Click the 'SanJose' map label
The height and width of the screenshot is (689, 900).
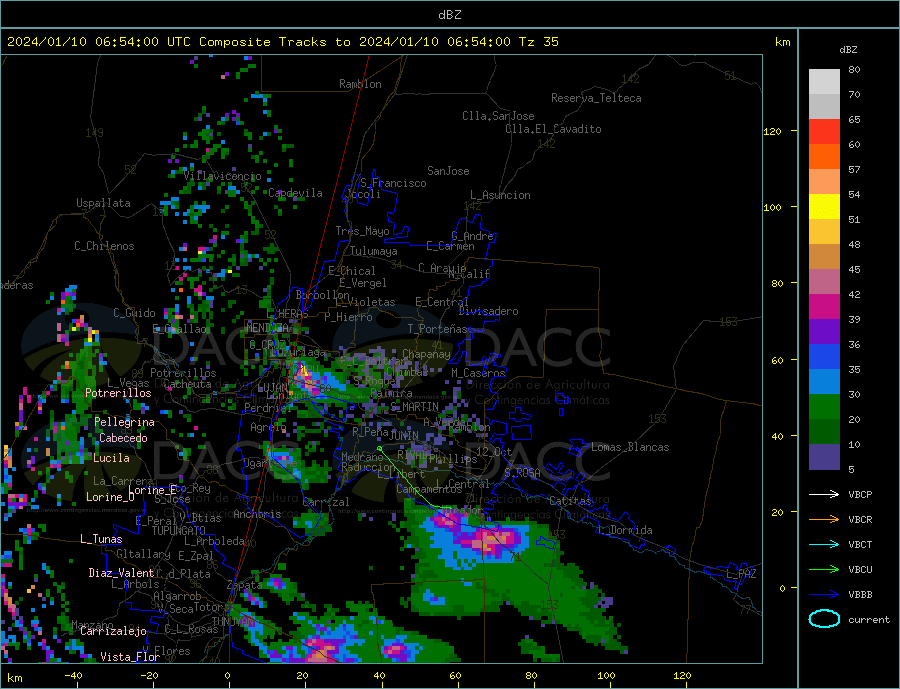point(448,171)
